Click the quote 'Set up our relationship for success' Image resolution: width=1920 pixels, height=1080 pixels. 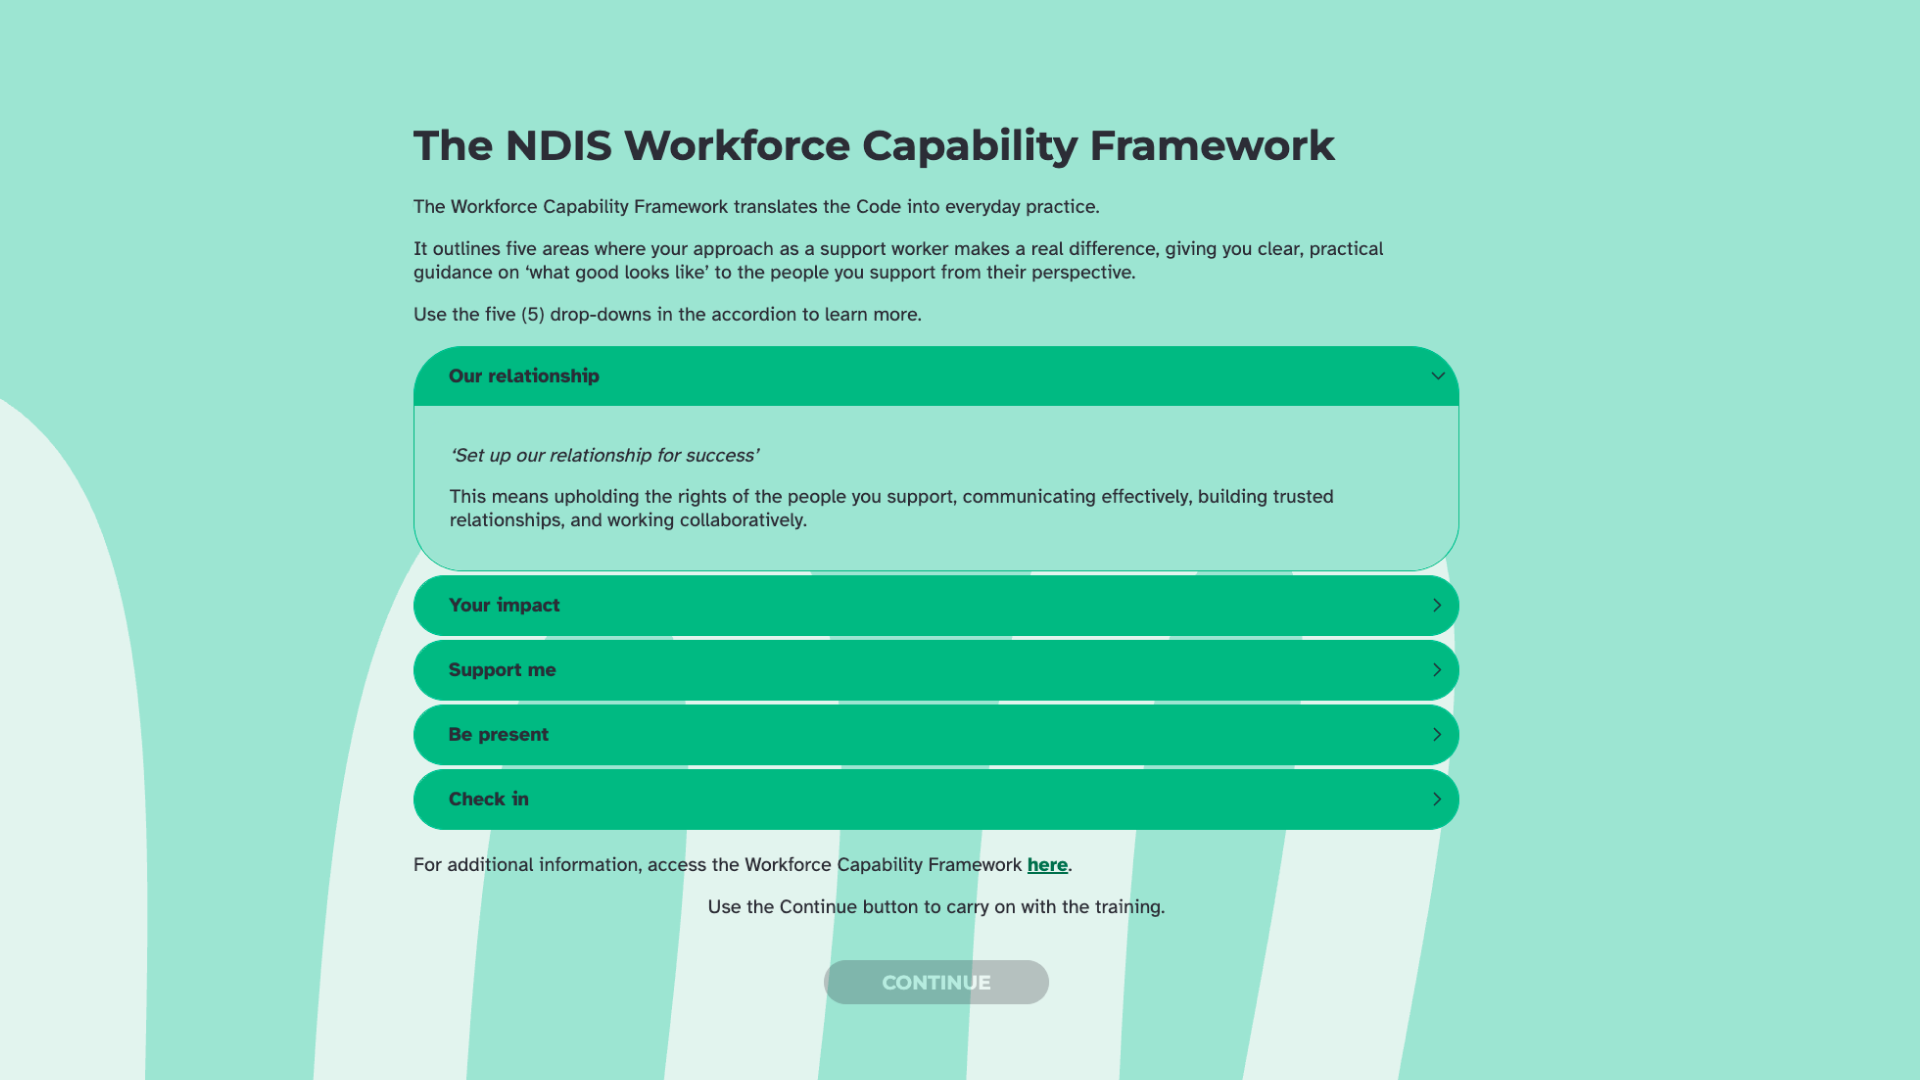(x=604, y=455)
